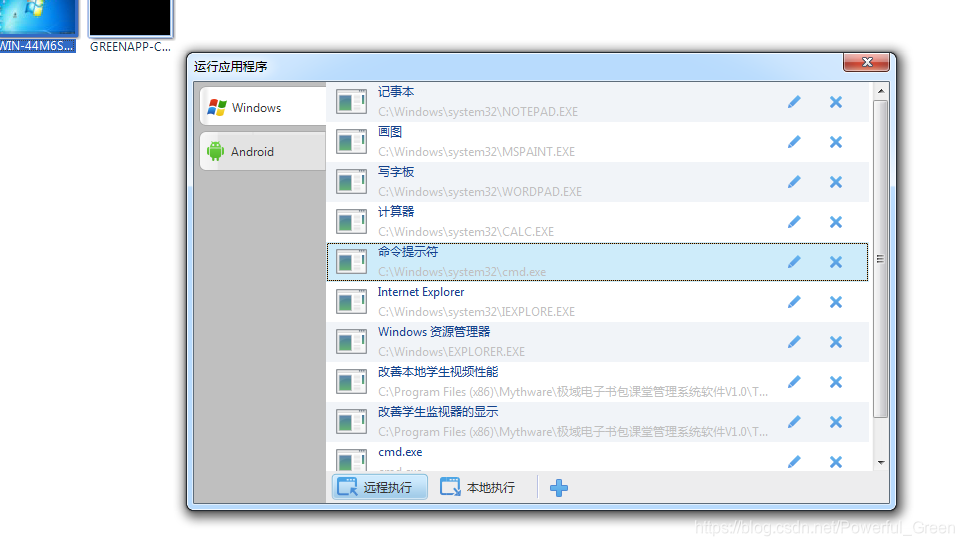
Task: Click path C:\Windows\system32\NOTEPAD.EXE
Action: [478, 112]
